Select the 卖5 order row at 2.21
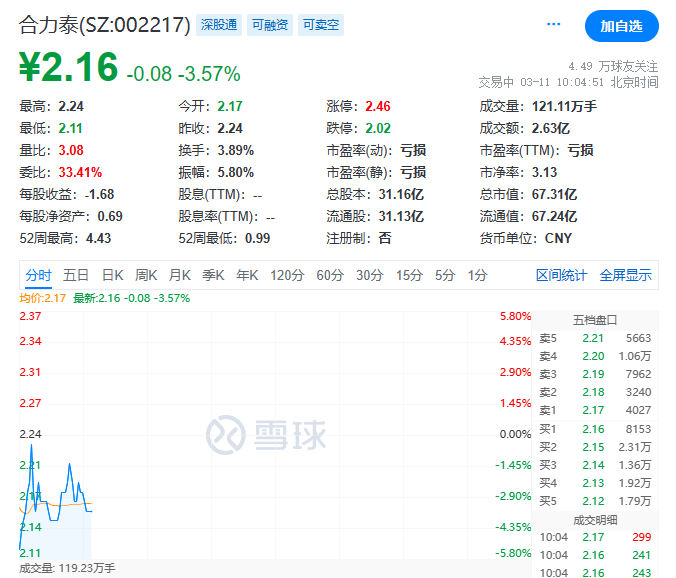Screen dimensions: 676x578 pyautogui.click(x=595, y=338)
